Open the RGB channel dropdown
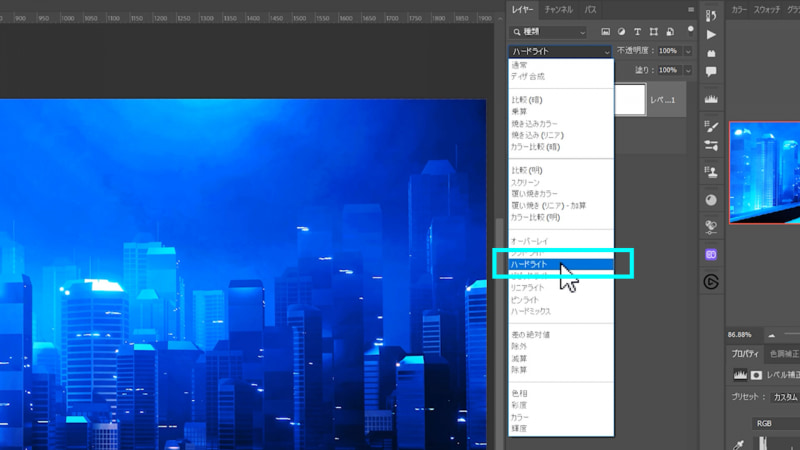 (x=776, y=423)
